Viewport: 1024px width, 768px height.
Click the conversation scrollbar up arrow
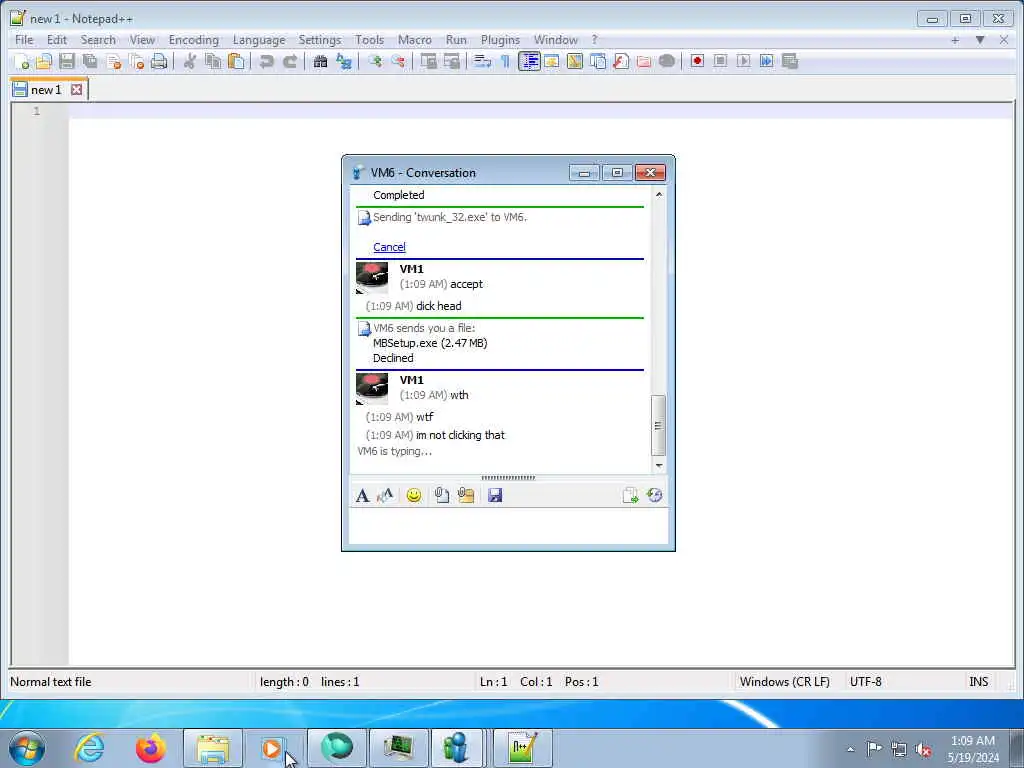click(x=659, y=195)
